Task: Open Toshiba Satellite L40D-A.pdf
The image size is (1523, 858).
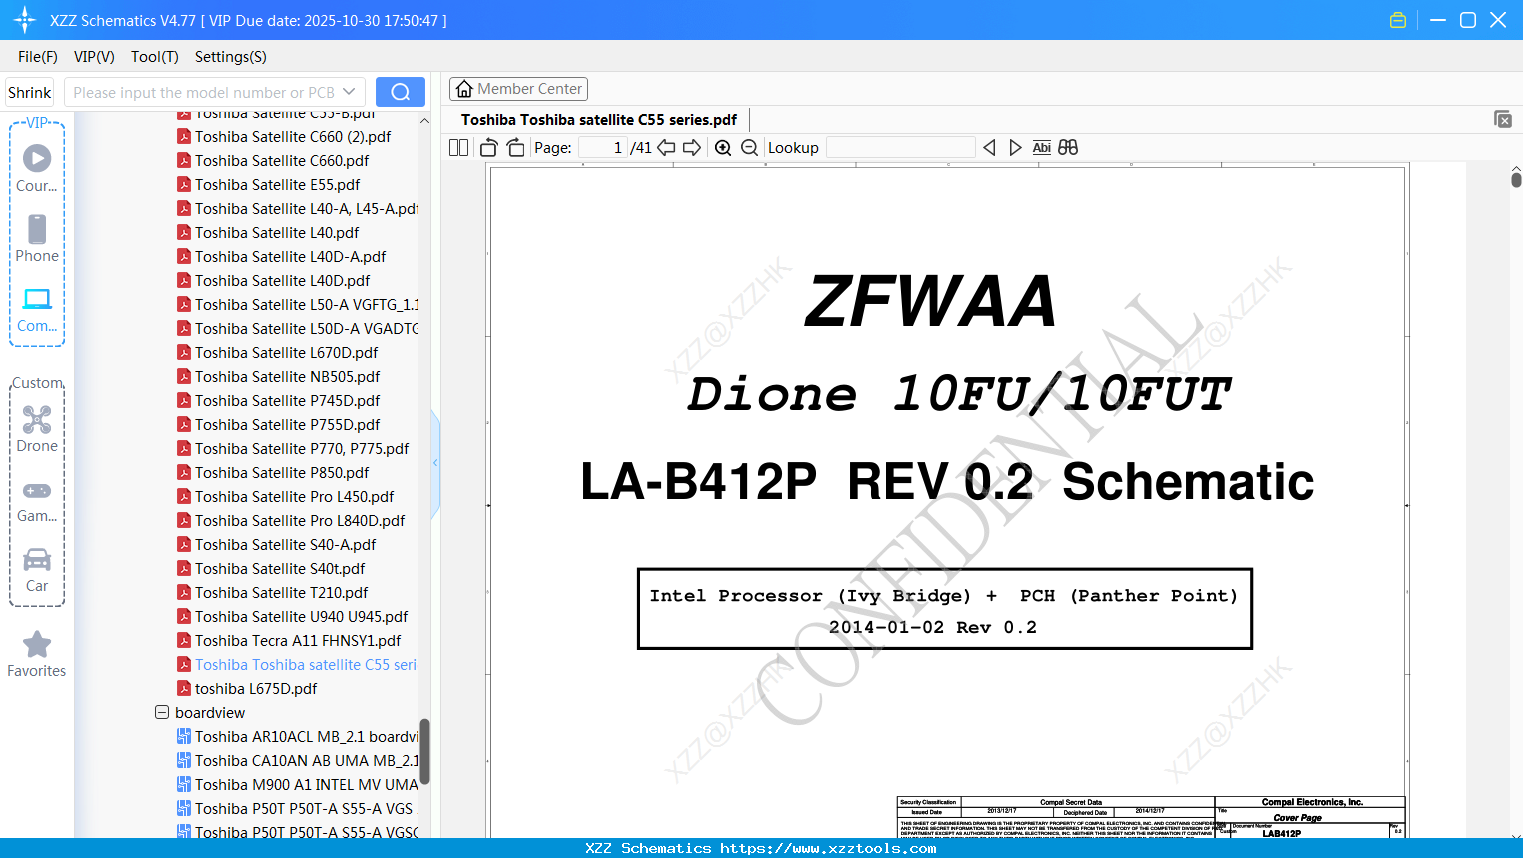Action: (x=281, y=257)
